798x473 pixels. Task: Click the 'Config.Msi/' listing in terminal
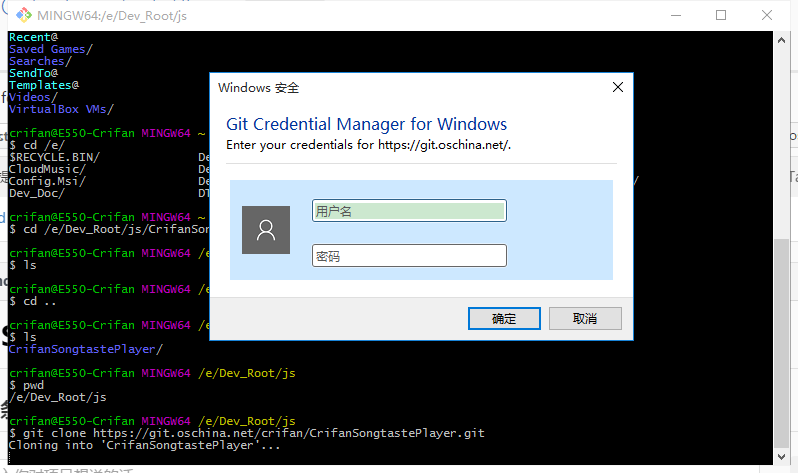(47, 181)
